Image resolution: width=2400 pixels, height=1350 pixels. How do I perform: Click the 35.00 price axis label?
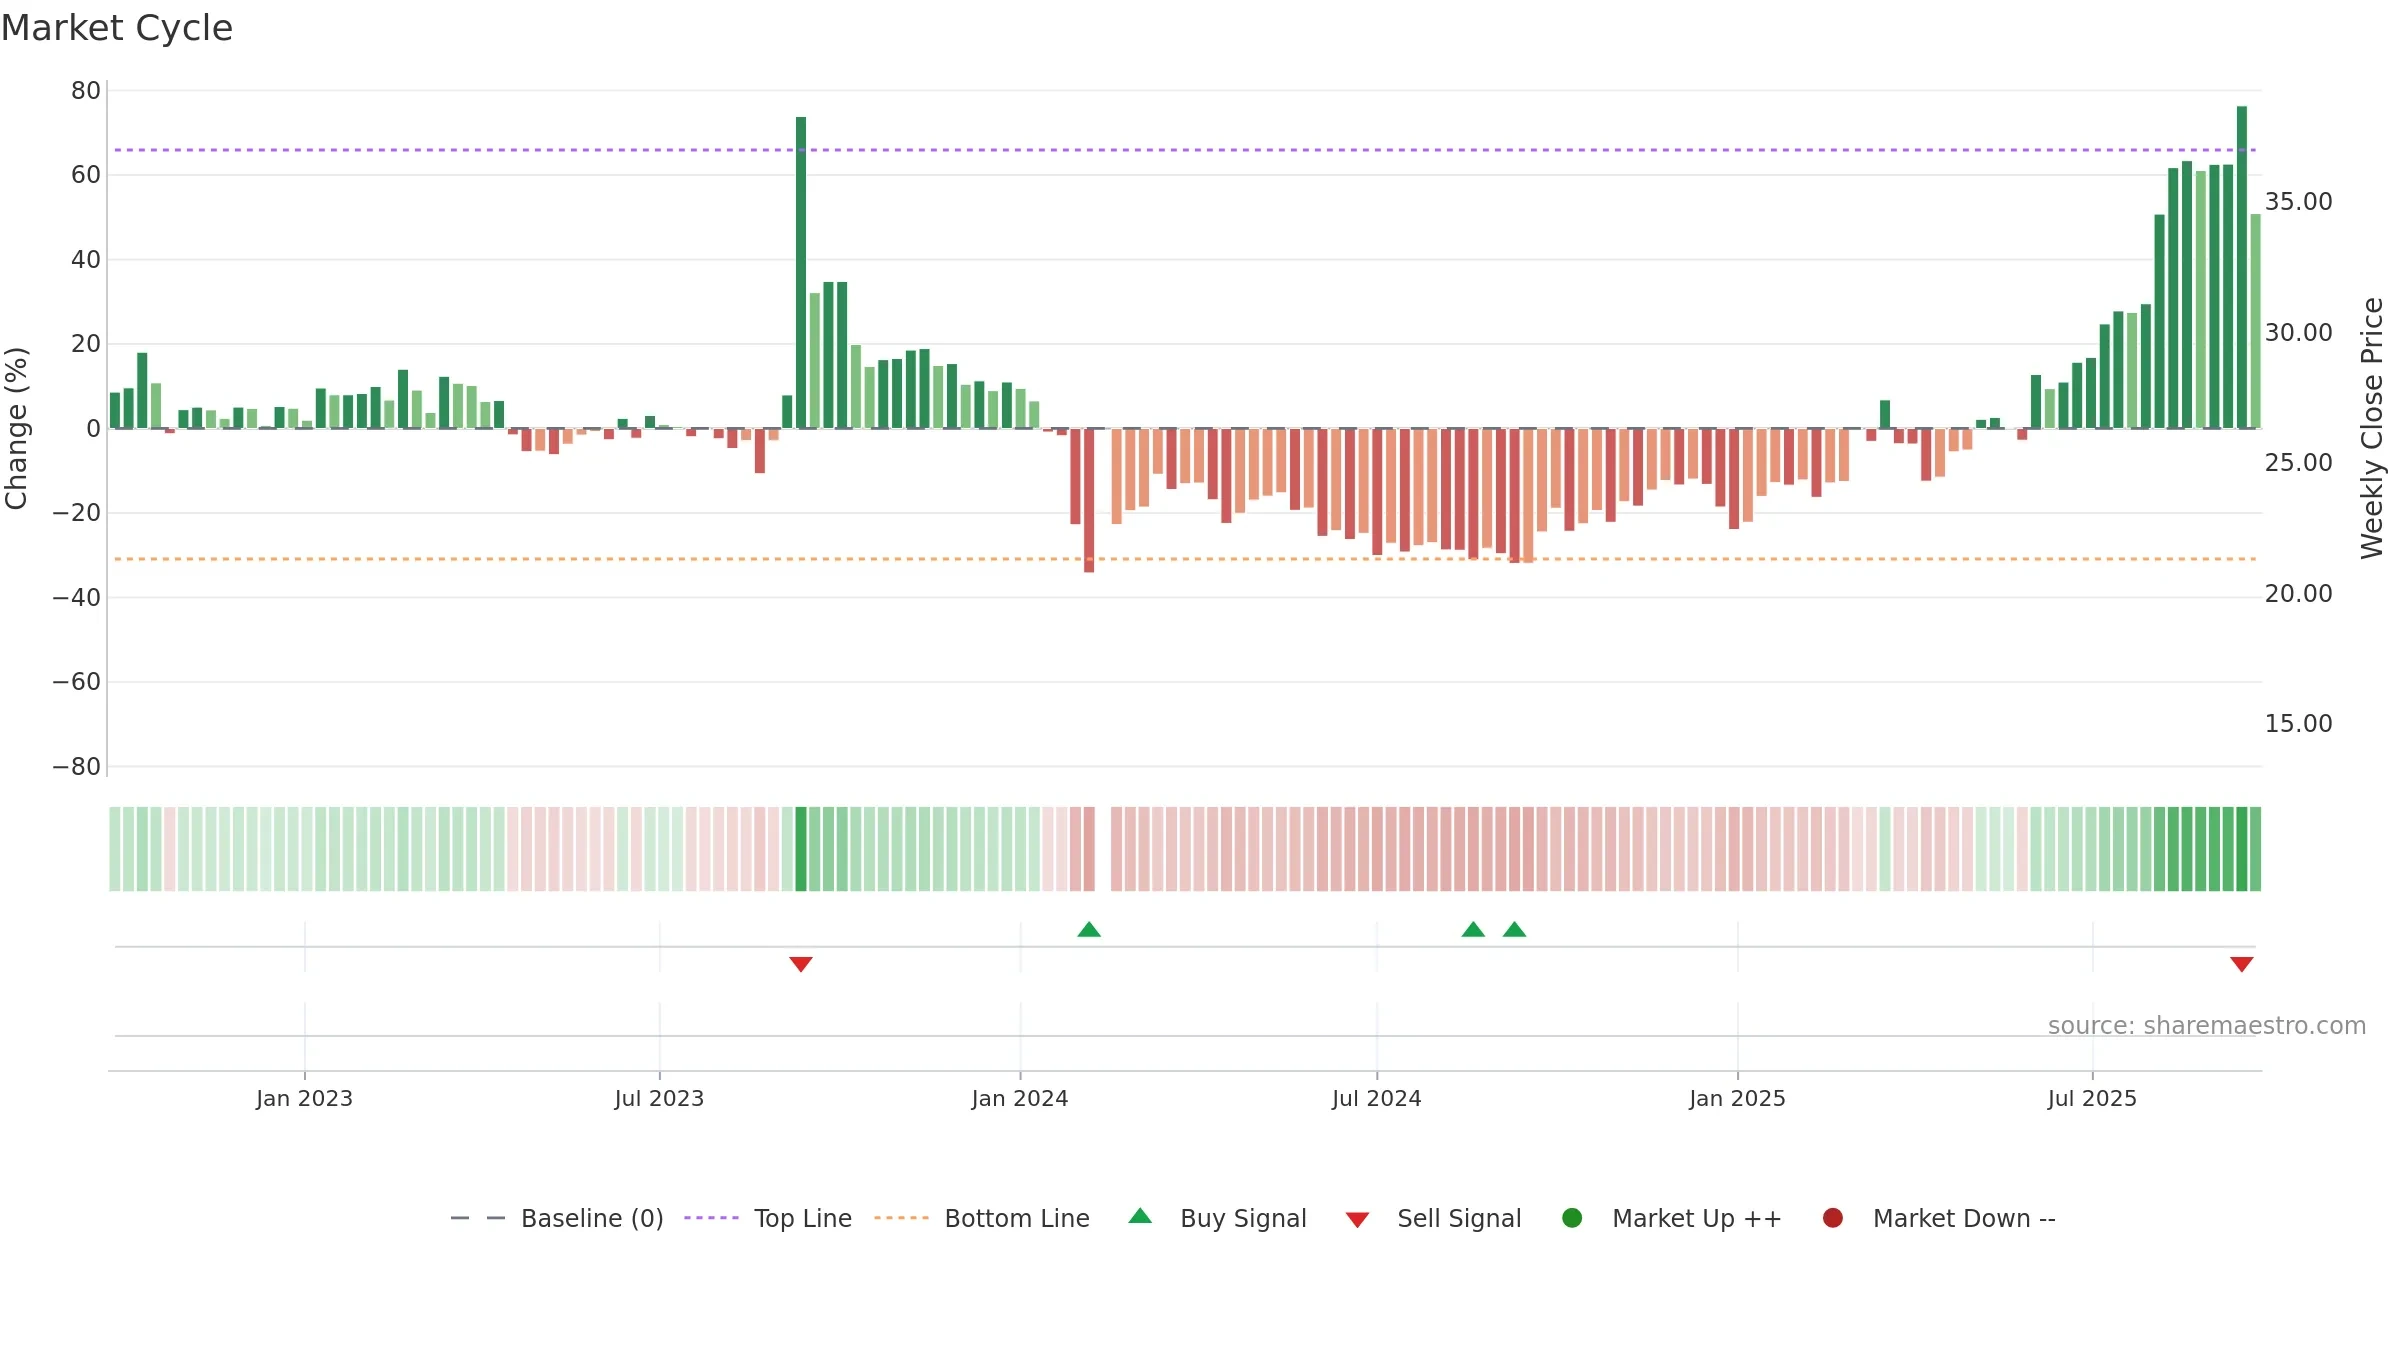(2298, 201)
